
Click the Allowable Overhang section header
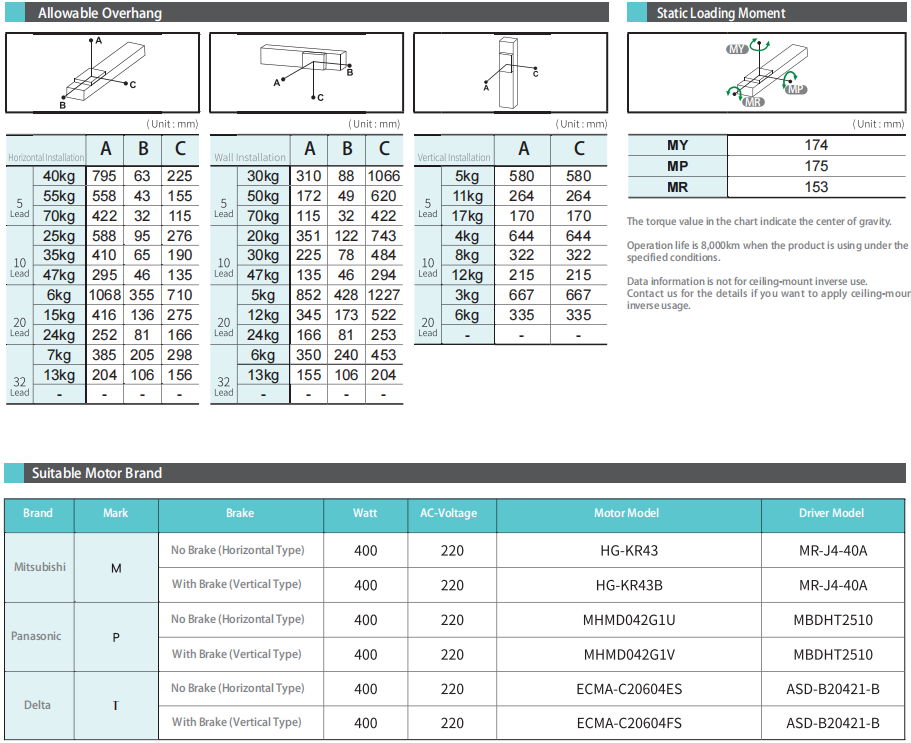[x=100, y=13]
